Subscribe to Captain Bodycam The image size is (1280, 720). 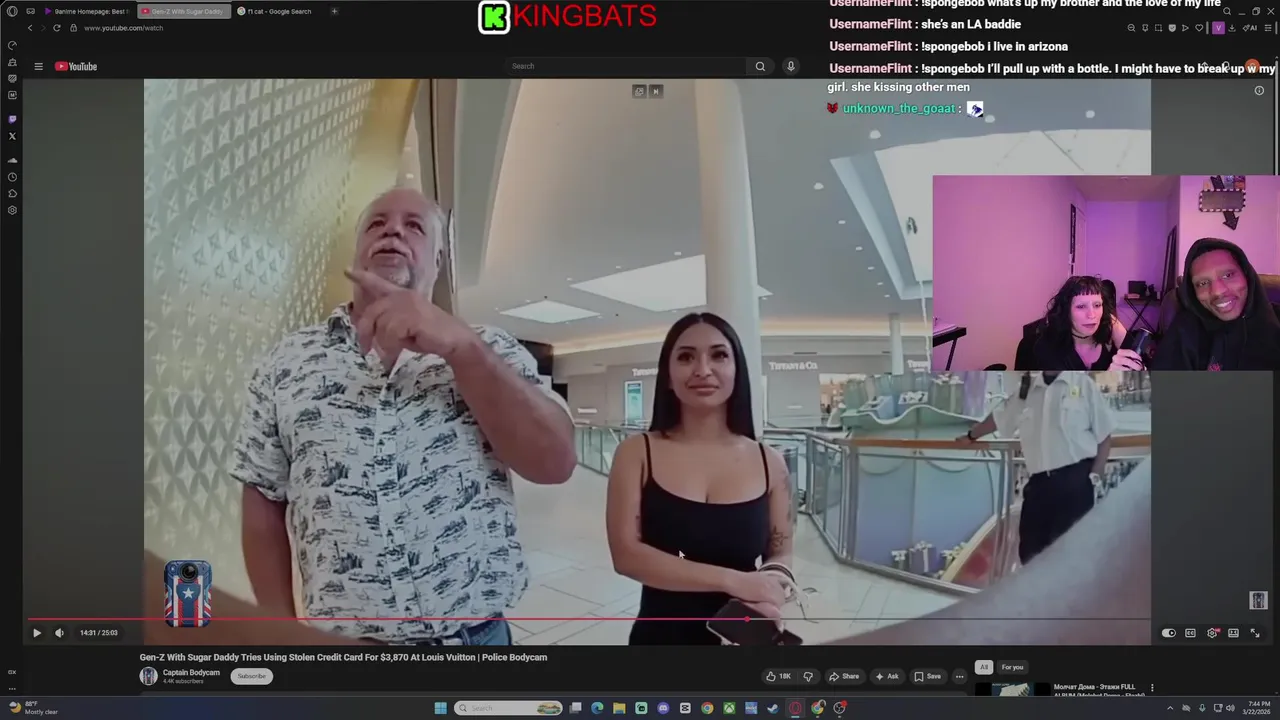(251, 676)
